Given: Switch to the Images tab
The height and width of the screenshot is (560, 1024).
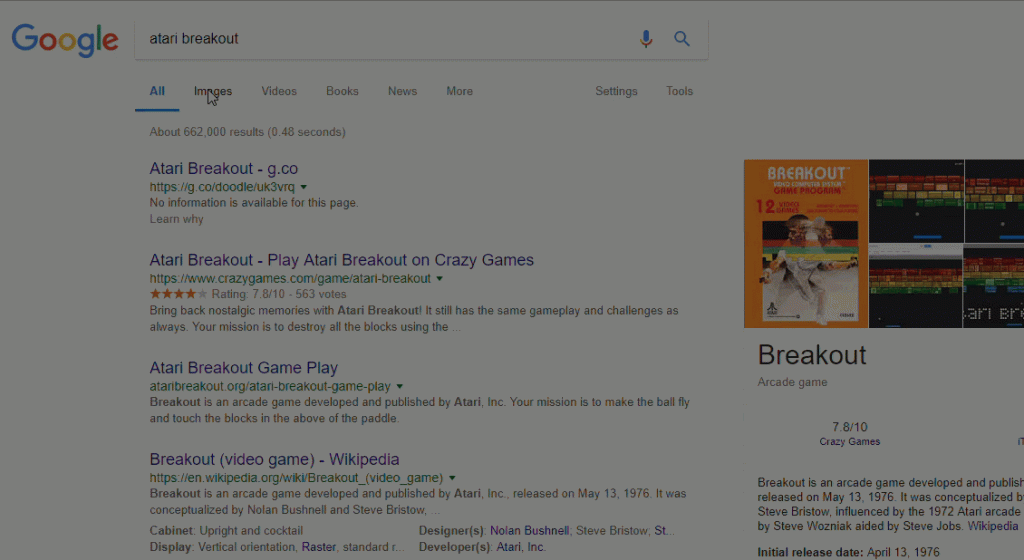Looking at the screenshot, I should 213,91.
